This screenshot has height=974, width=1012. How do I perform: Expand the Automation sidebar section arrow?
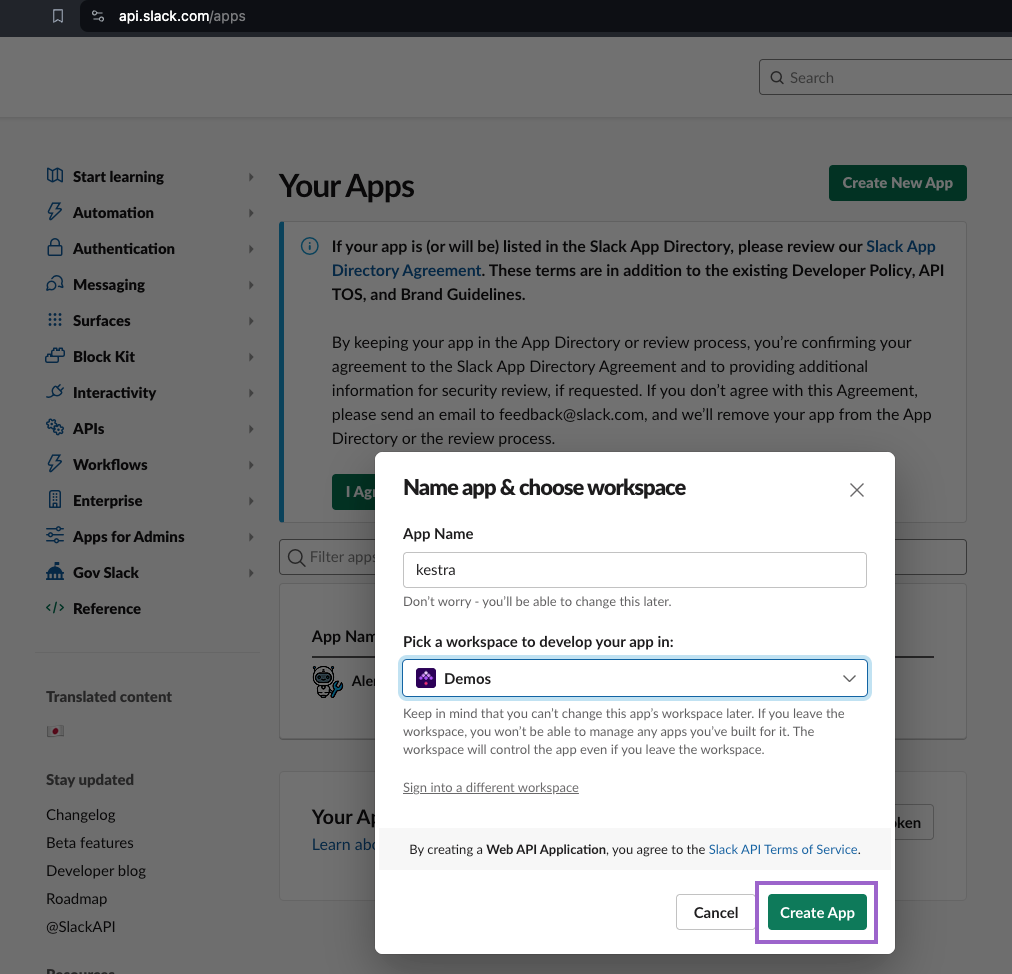(x=251, y=213)
